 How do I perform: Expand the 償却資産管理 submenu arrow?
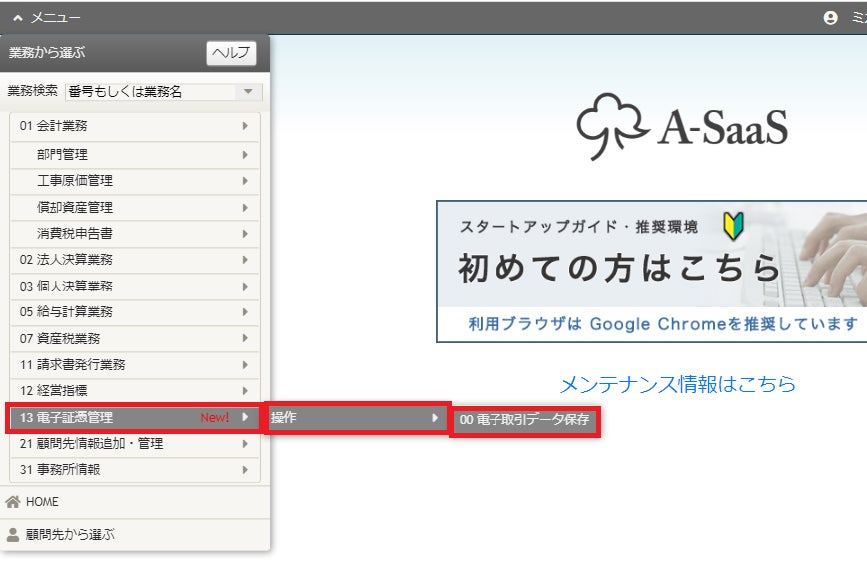point(245,208)
